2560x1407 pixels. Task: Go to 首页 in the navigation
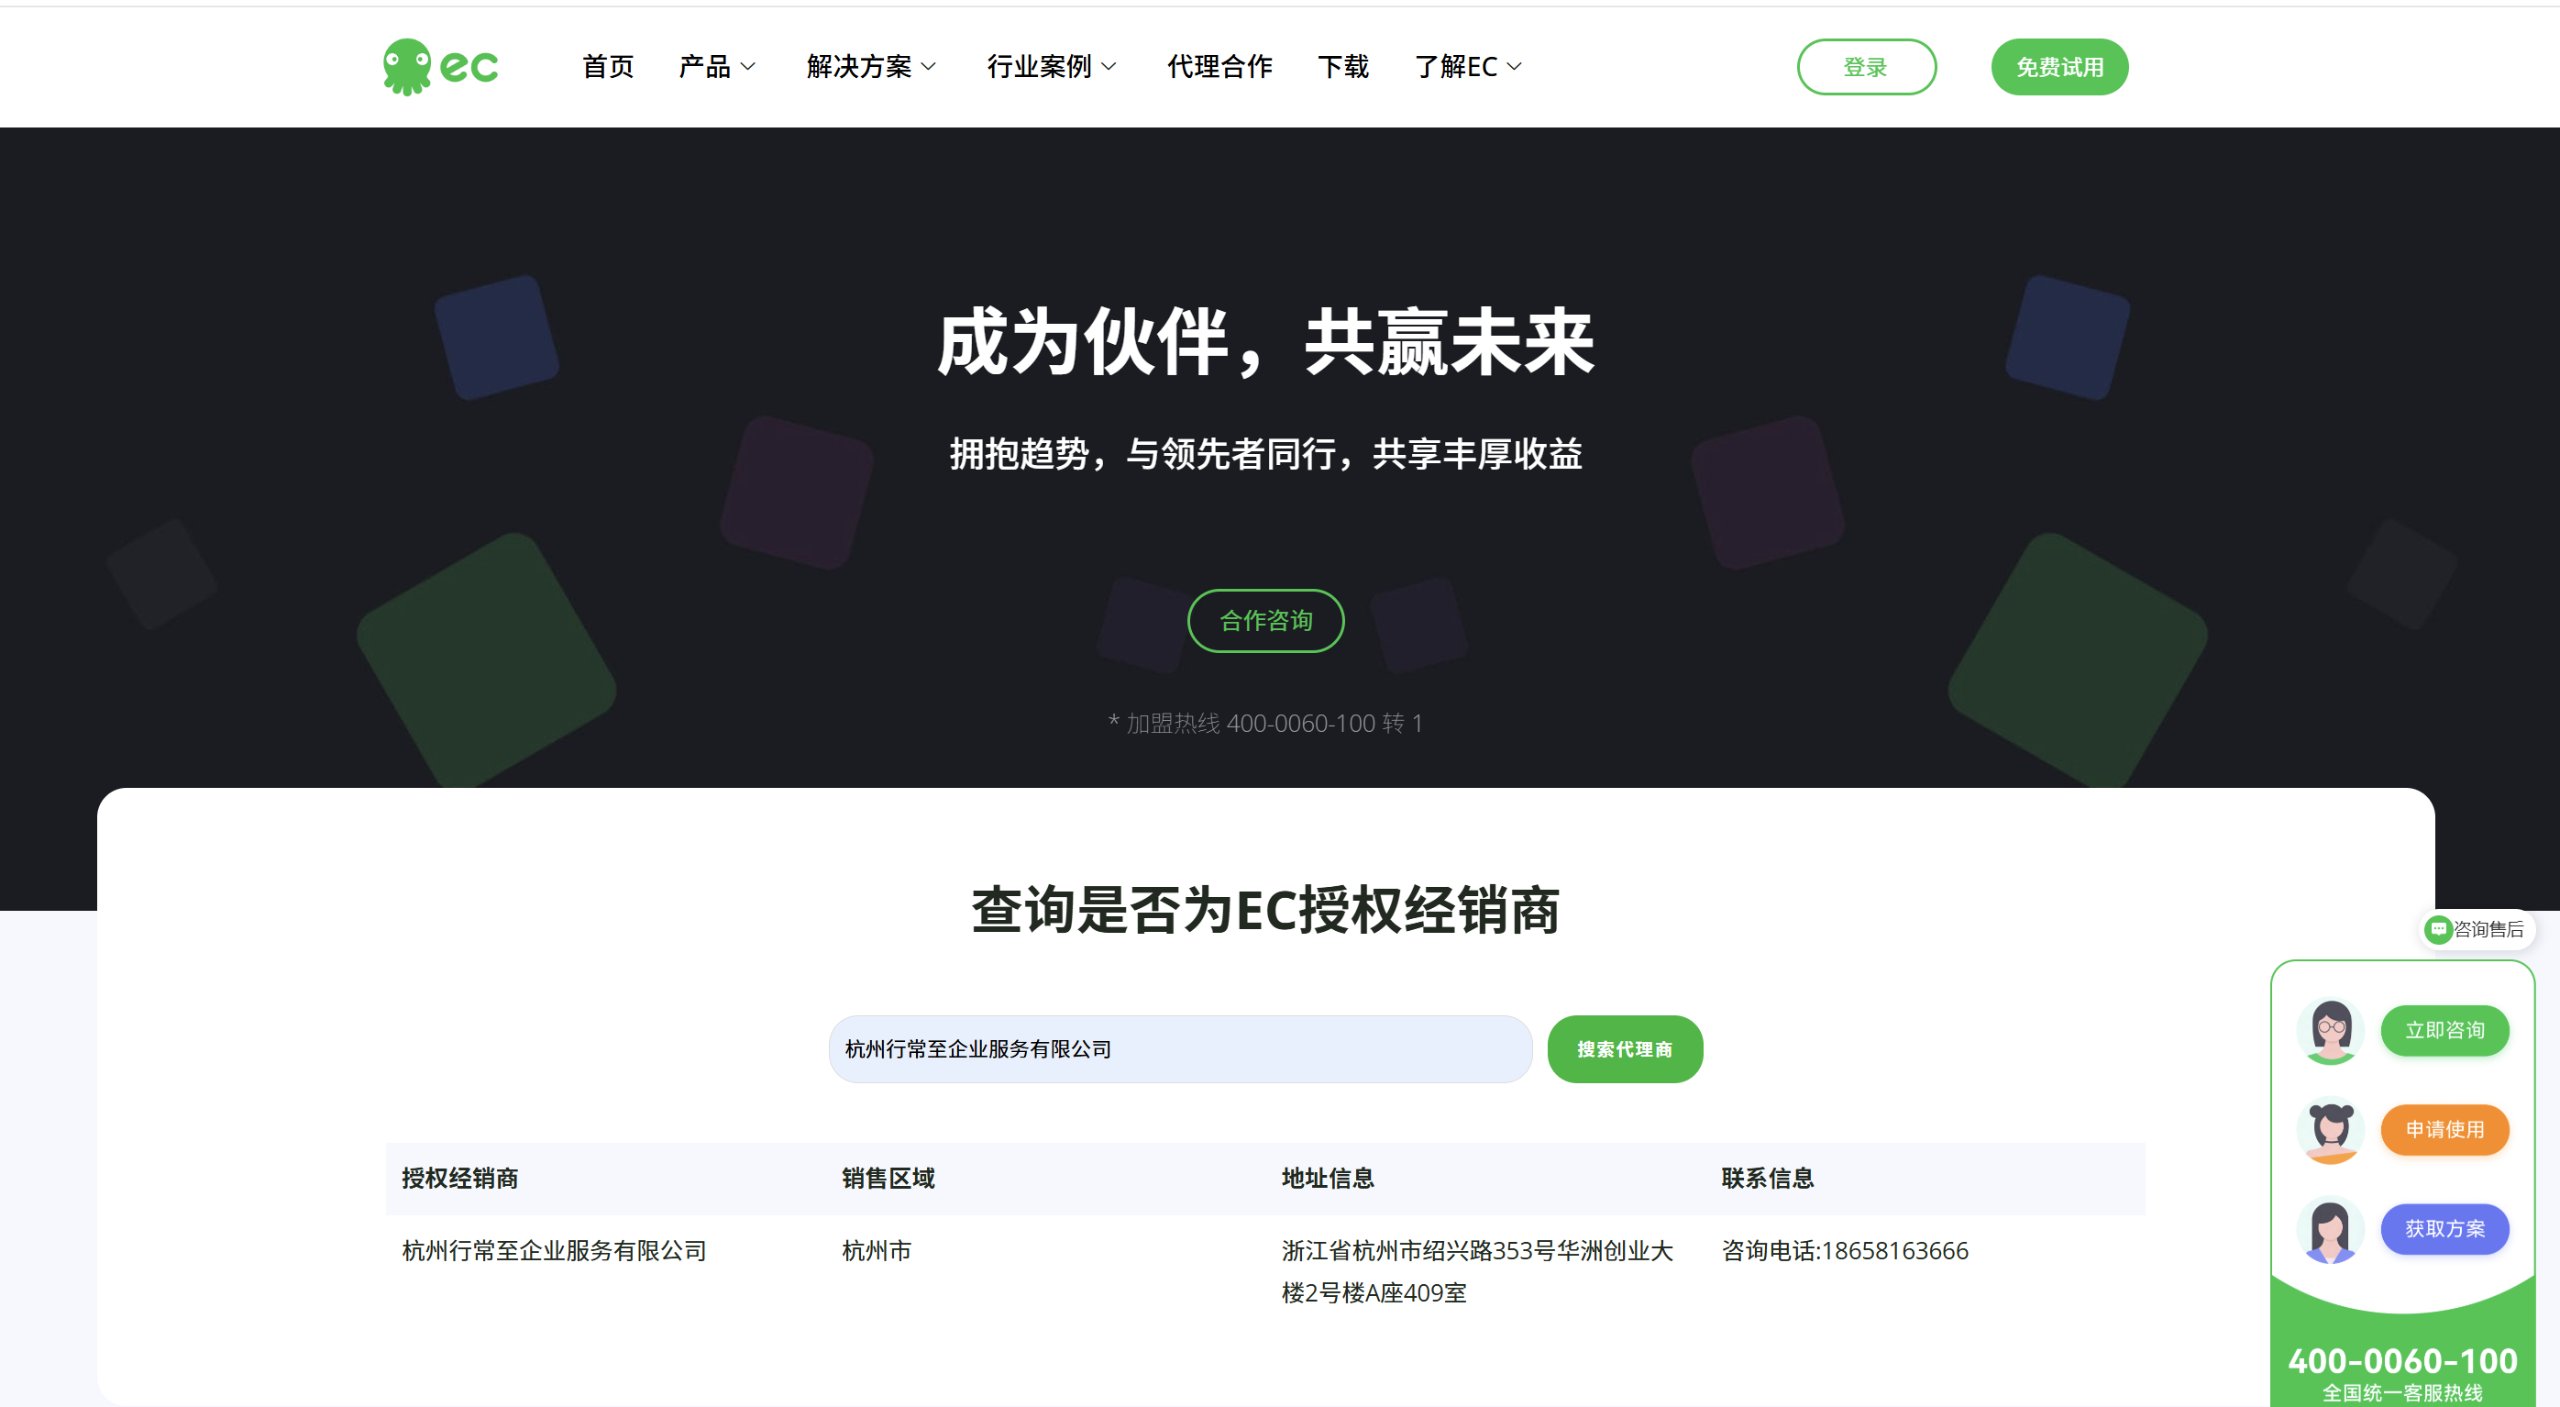[x=608, y=67]
